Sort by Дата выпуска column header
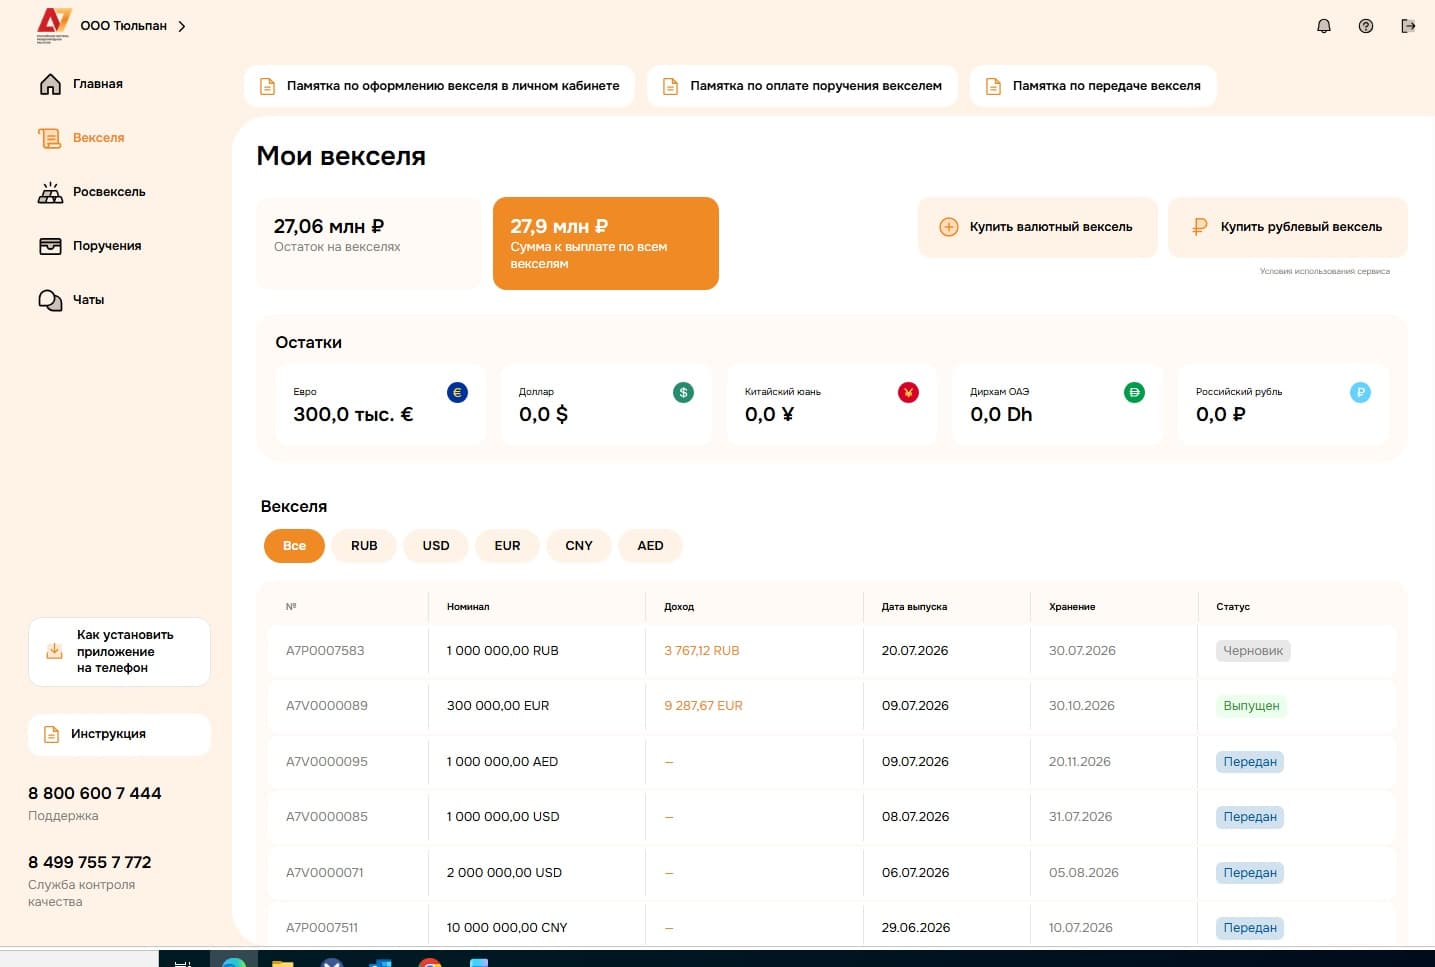 click(914, 607)
